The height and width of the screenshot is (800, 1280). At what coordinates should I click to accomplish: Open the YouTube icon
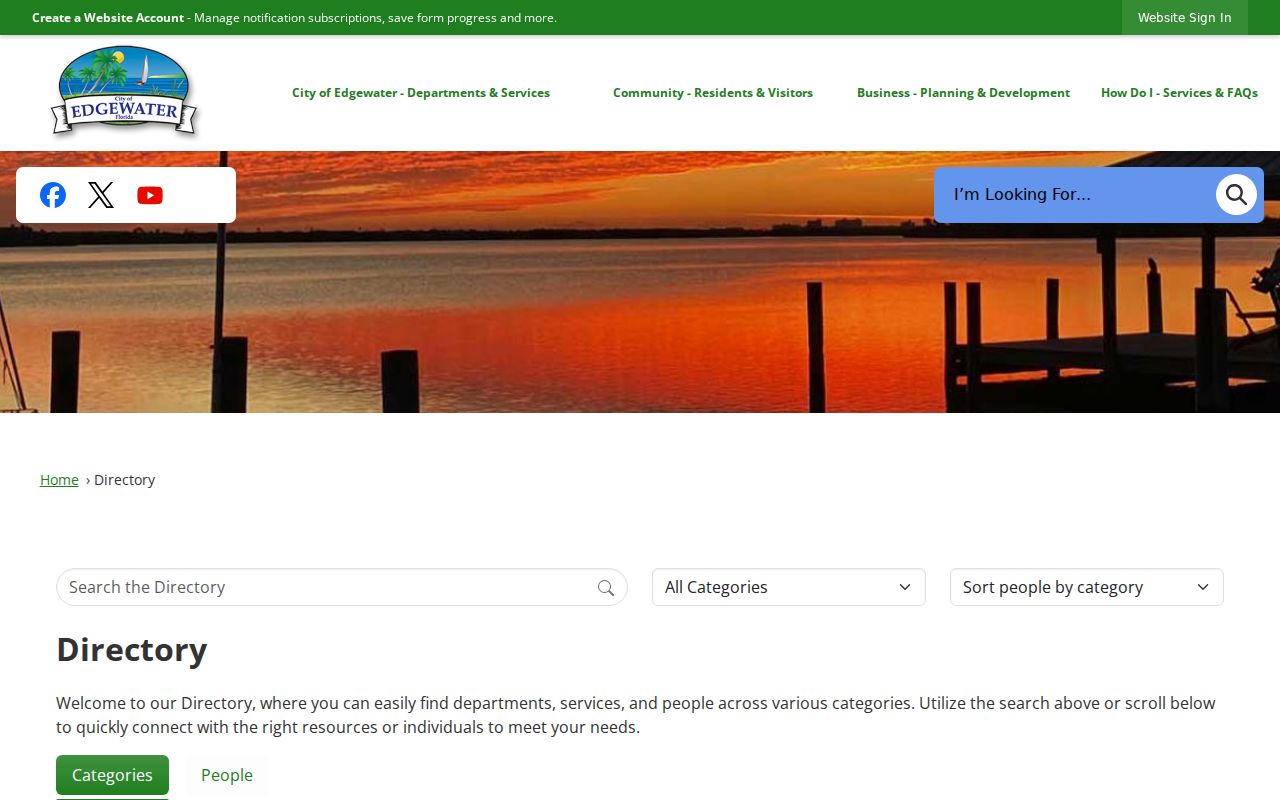[x=150, y=195]
